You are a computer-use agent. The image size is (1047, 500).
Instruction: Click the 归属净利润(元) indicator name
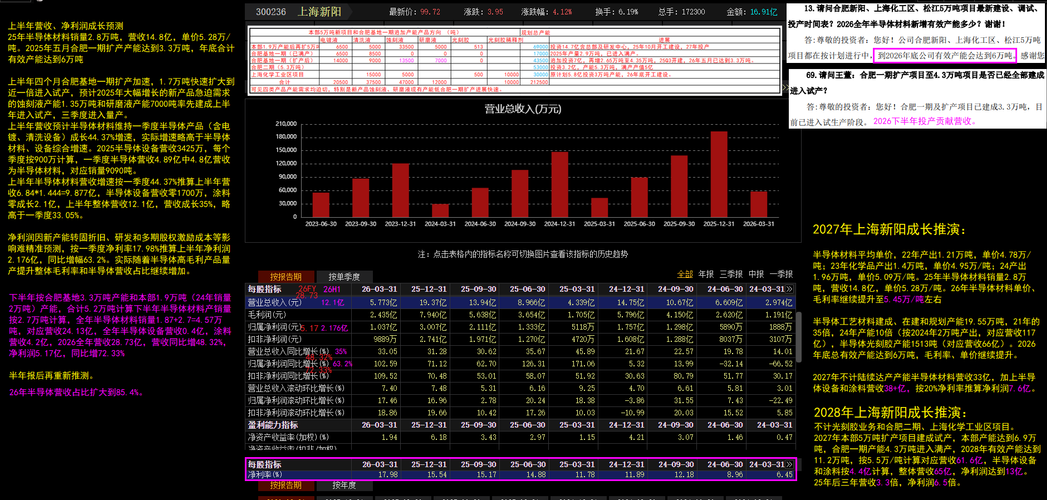click(272, 327)
